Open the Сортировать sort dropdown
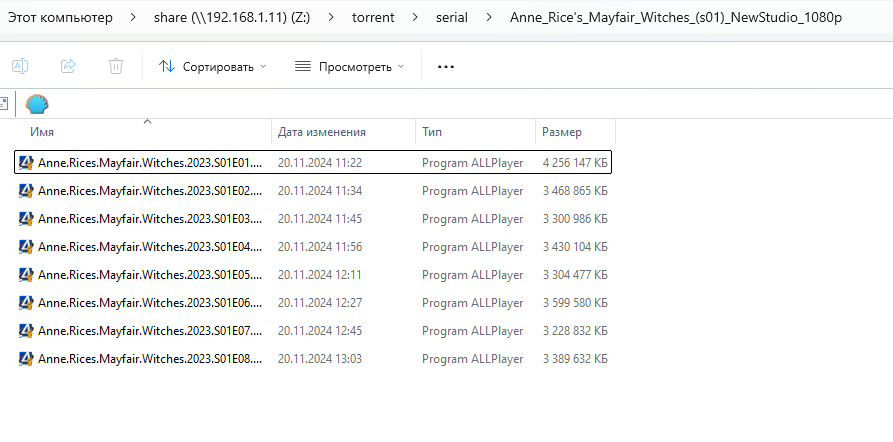The image size is (893, 442). [213, 66]
